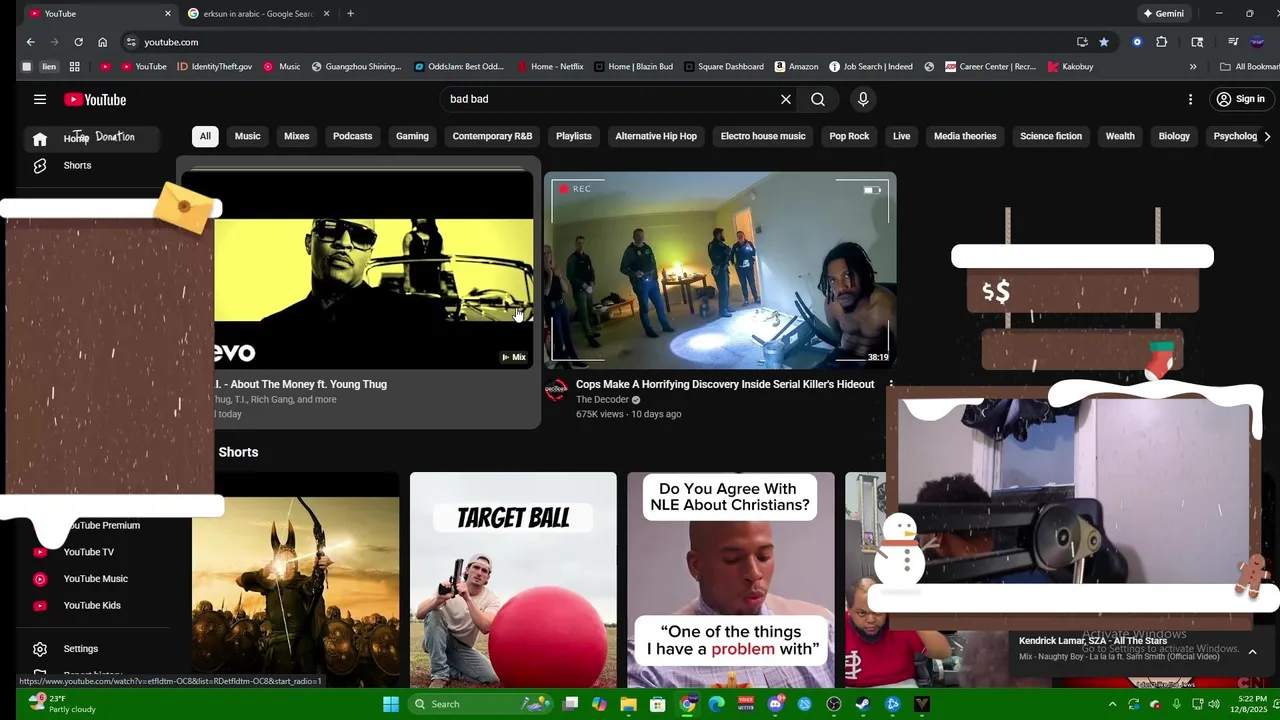Open The Decoder channel name link
The width and height of the screenshot is (1280, 720).
point(601,400)
